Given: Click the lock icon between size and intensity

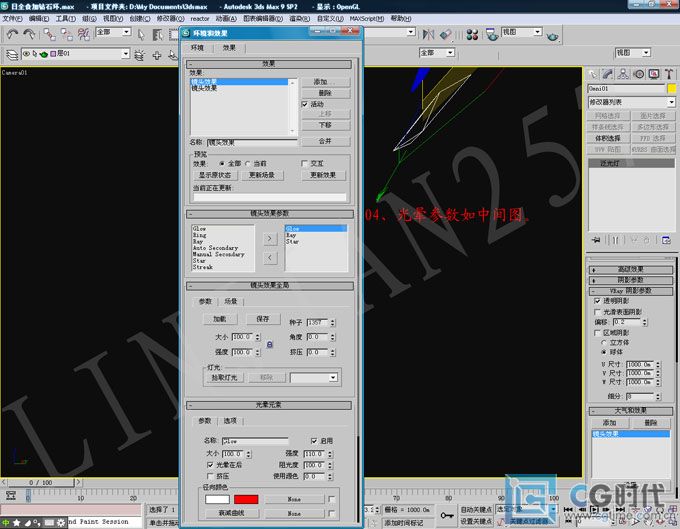Looking at the screenshot, I should click(269, 344).
